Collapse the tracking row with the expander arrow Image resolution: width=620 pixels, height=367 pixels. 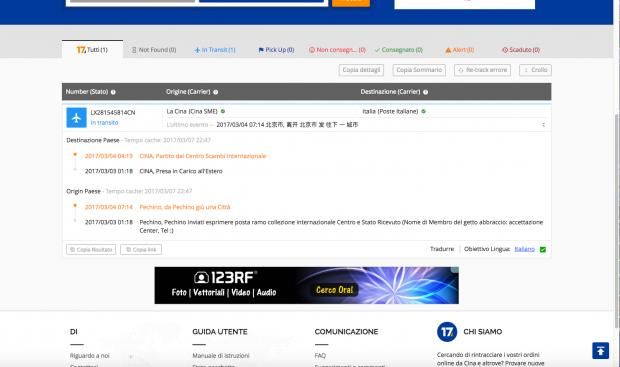pyautogui.click(x=543, y=125)
